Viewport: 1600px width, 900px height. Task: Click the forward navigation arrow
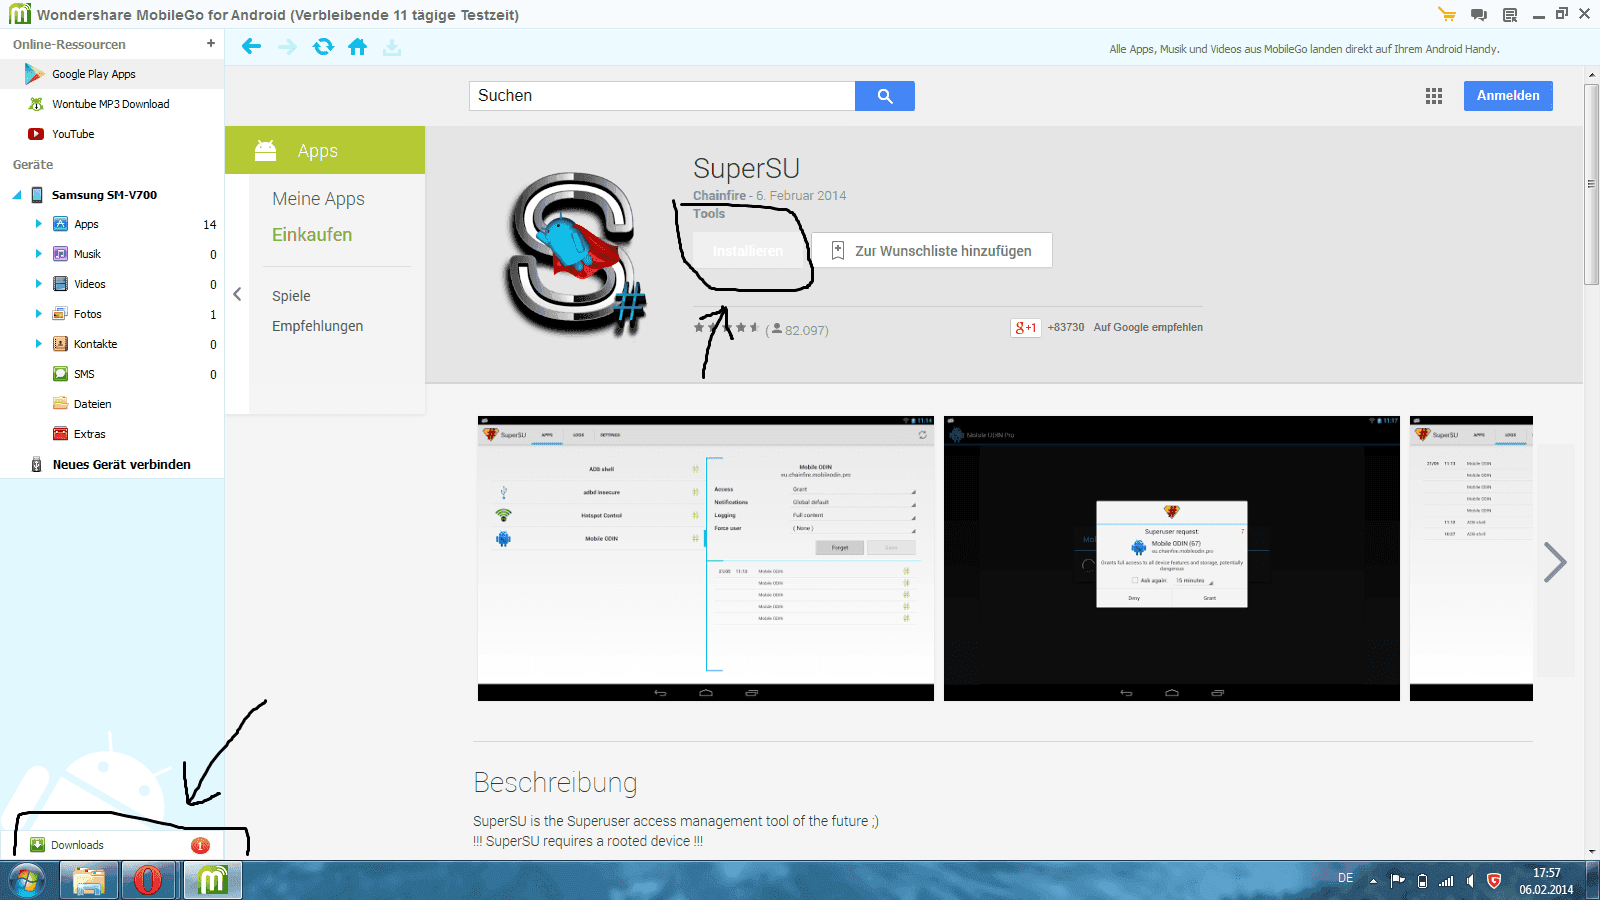(288, 46)
